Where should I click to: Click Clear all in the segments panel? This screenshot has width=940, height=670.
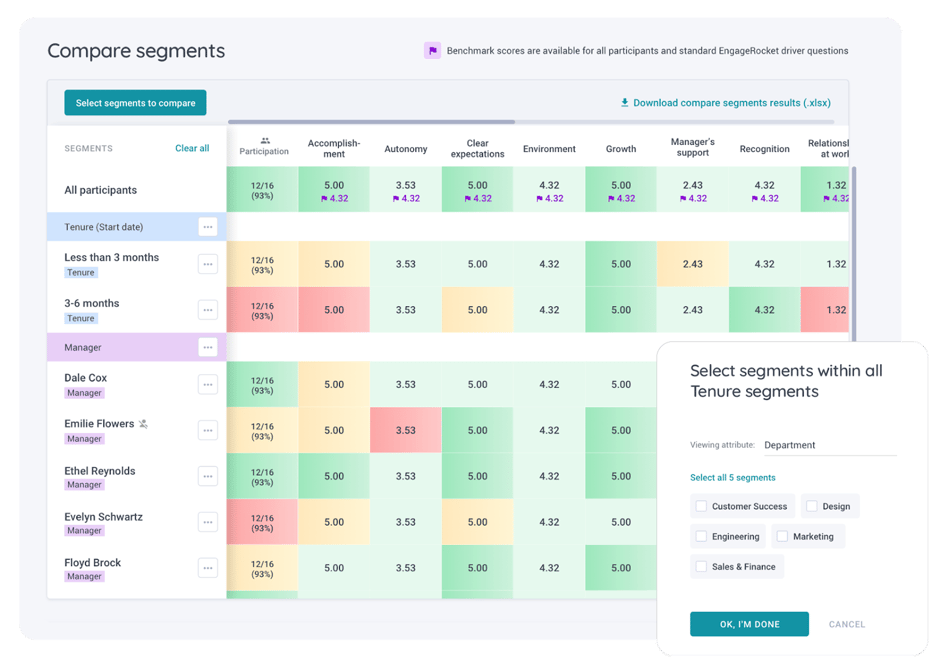tap(192, 147)
